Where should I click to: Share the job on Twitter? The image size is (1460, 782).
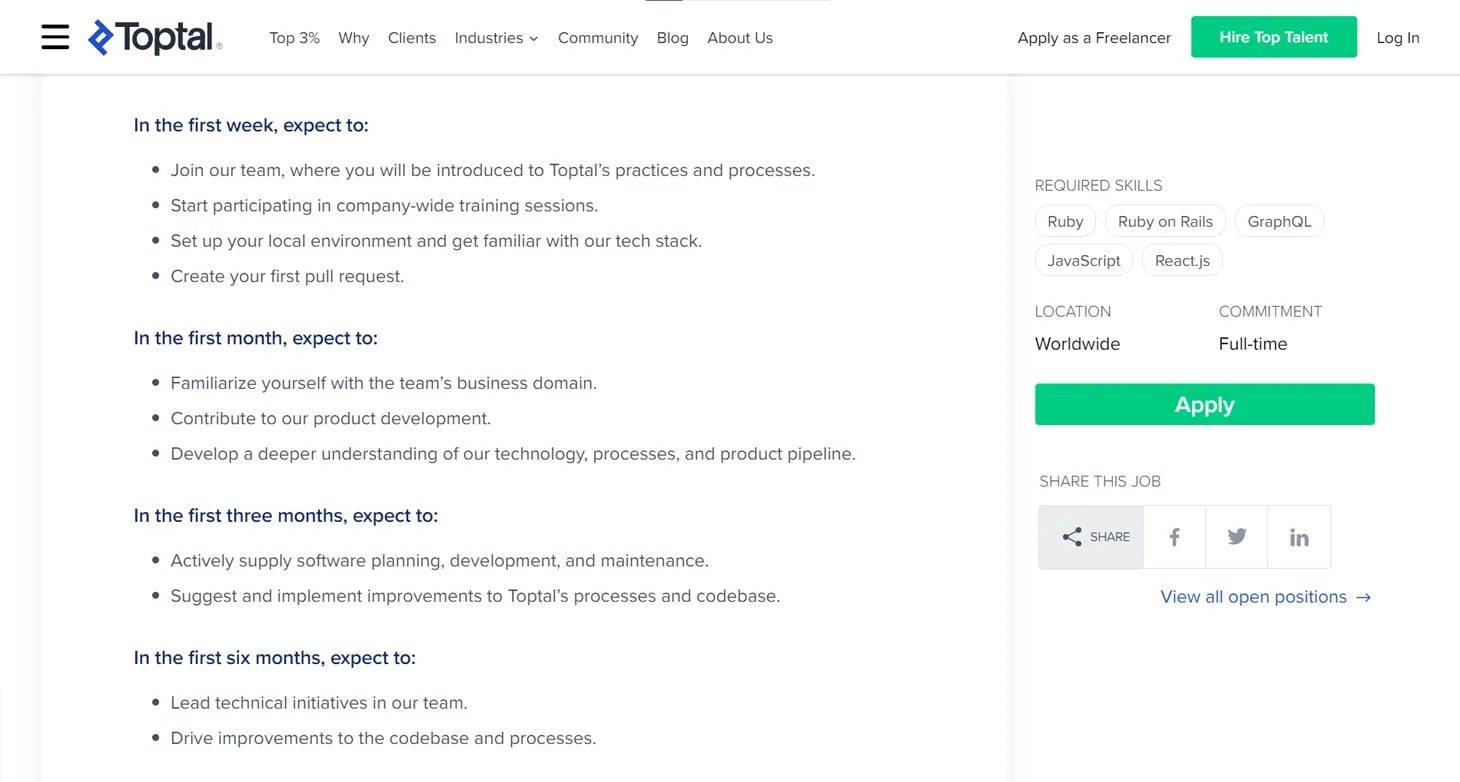click(1236, 537)
